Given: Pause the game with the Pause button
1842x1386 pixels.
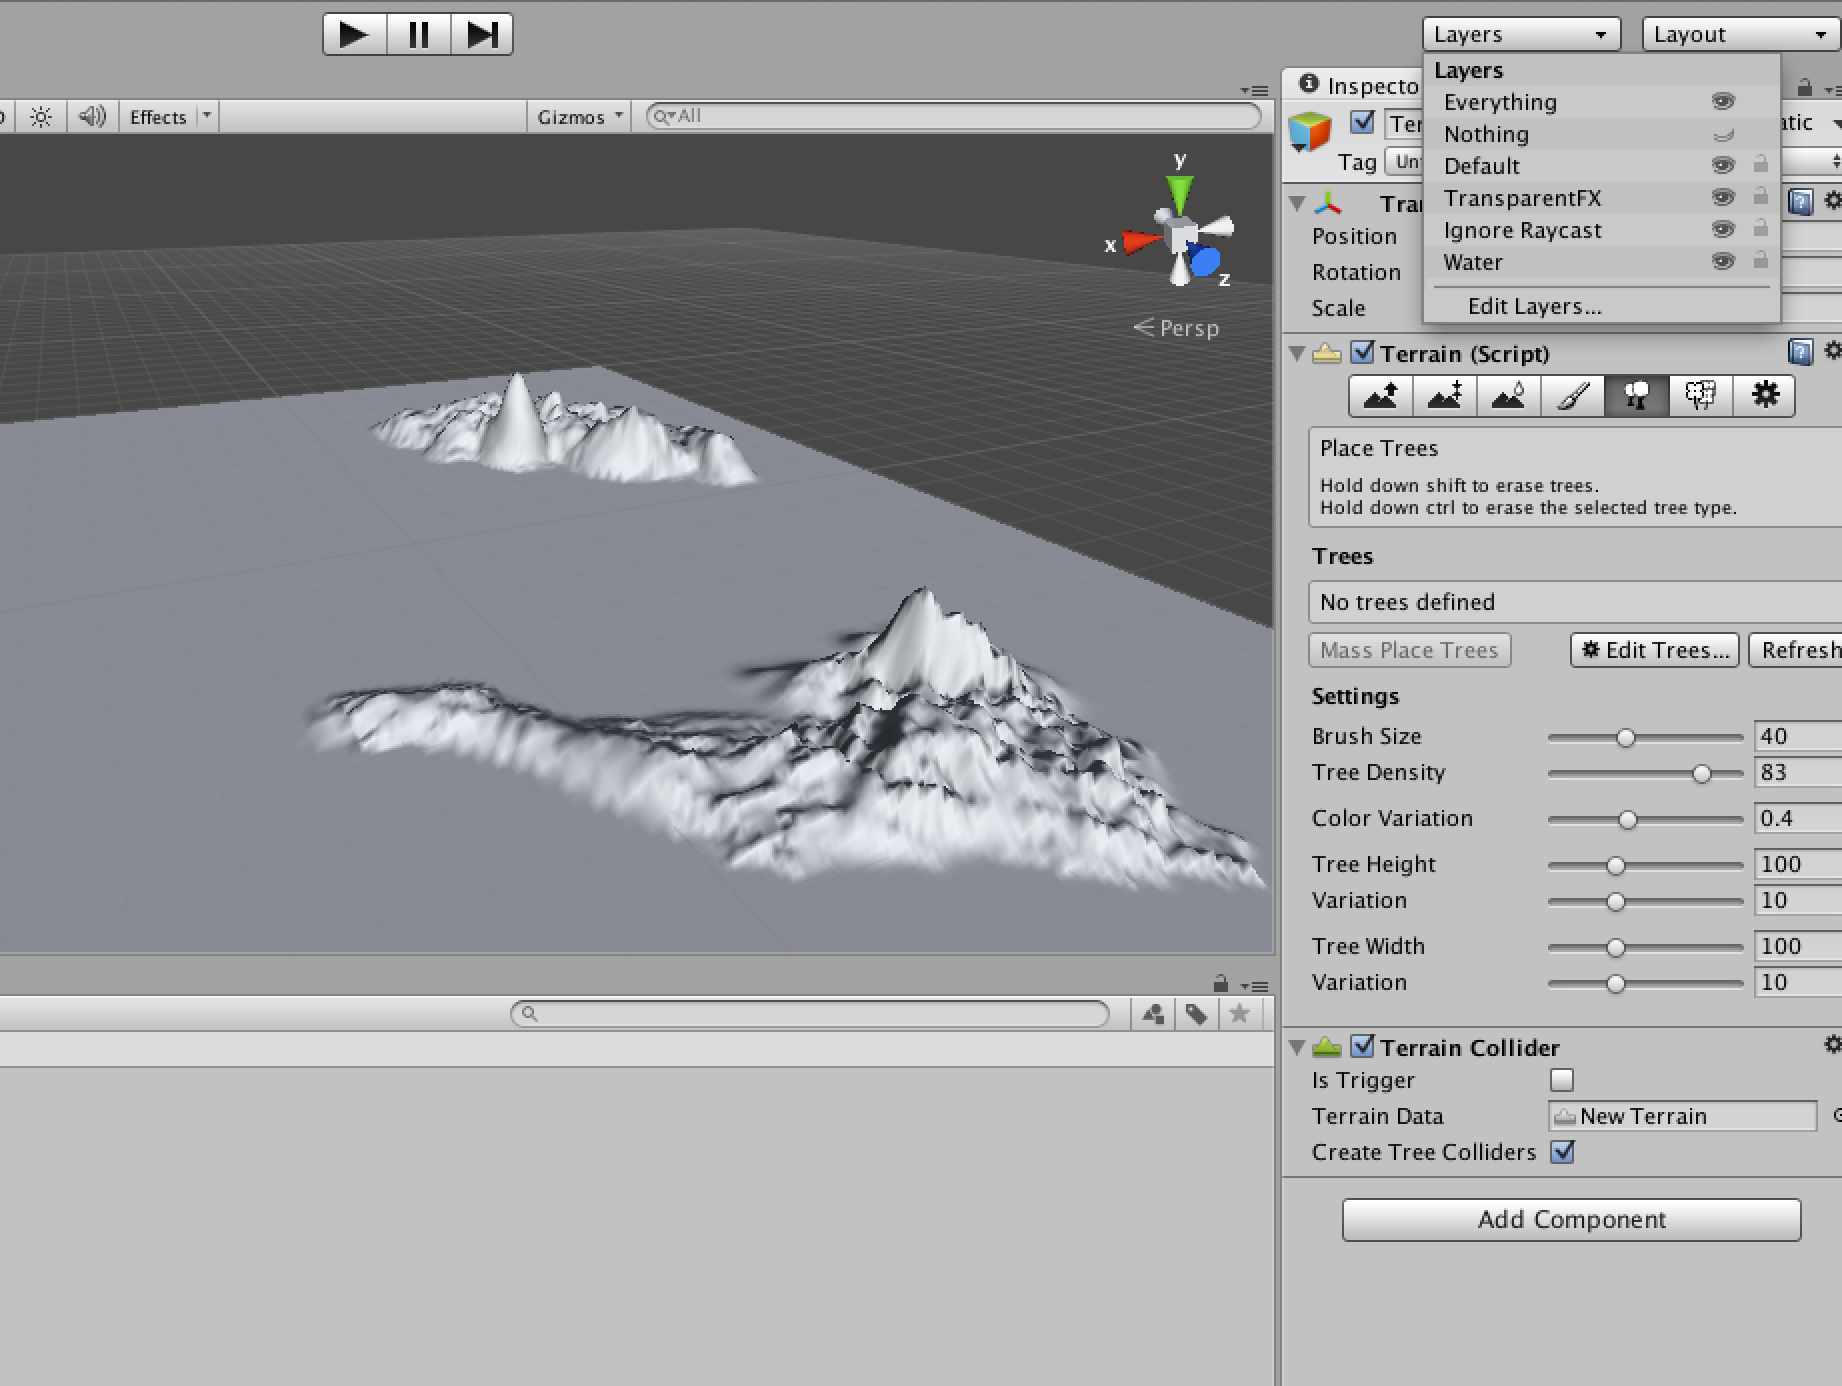Looking at the screenshot, I should point(419,35).
